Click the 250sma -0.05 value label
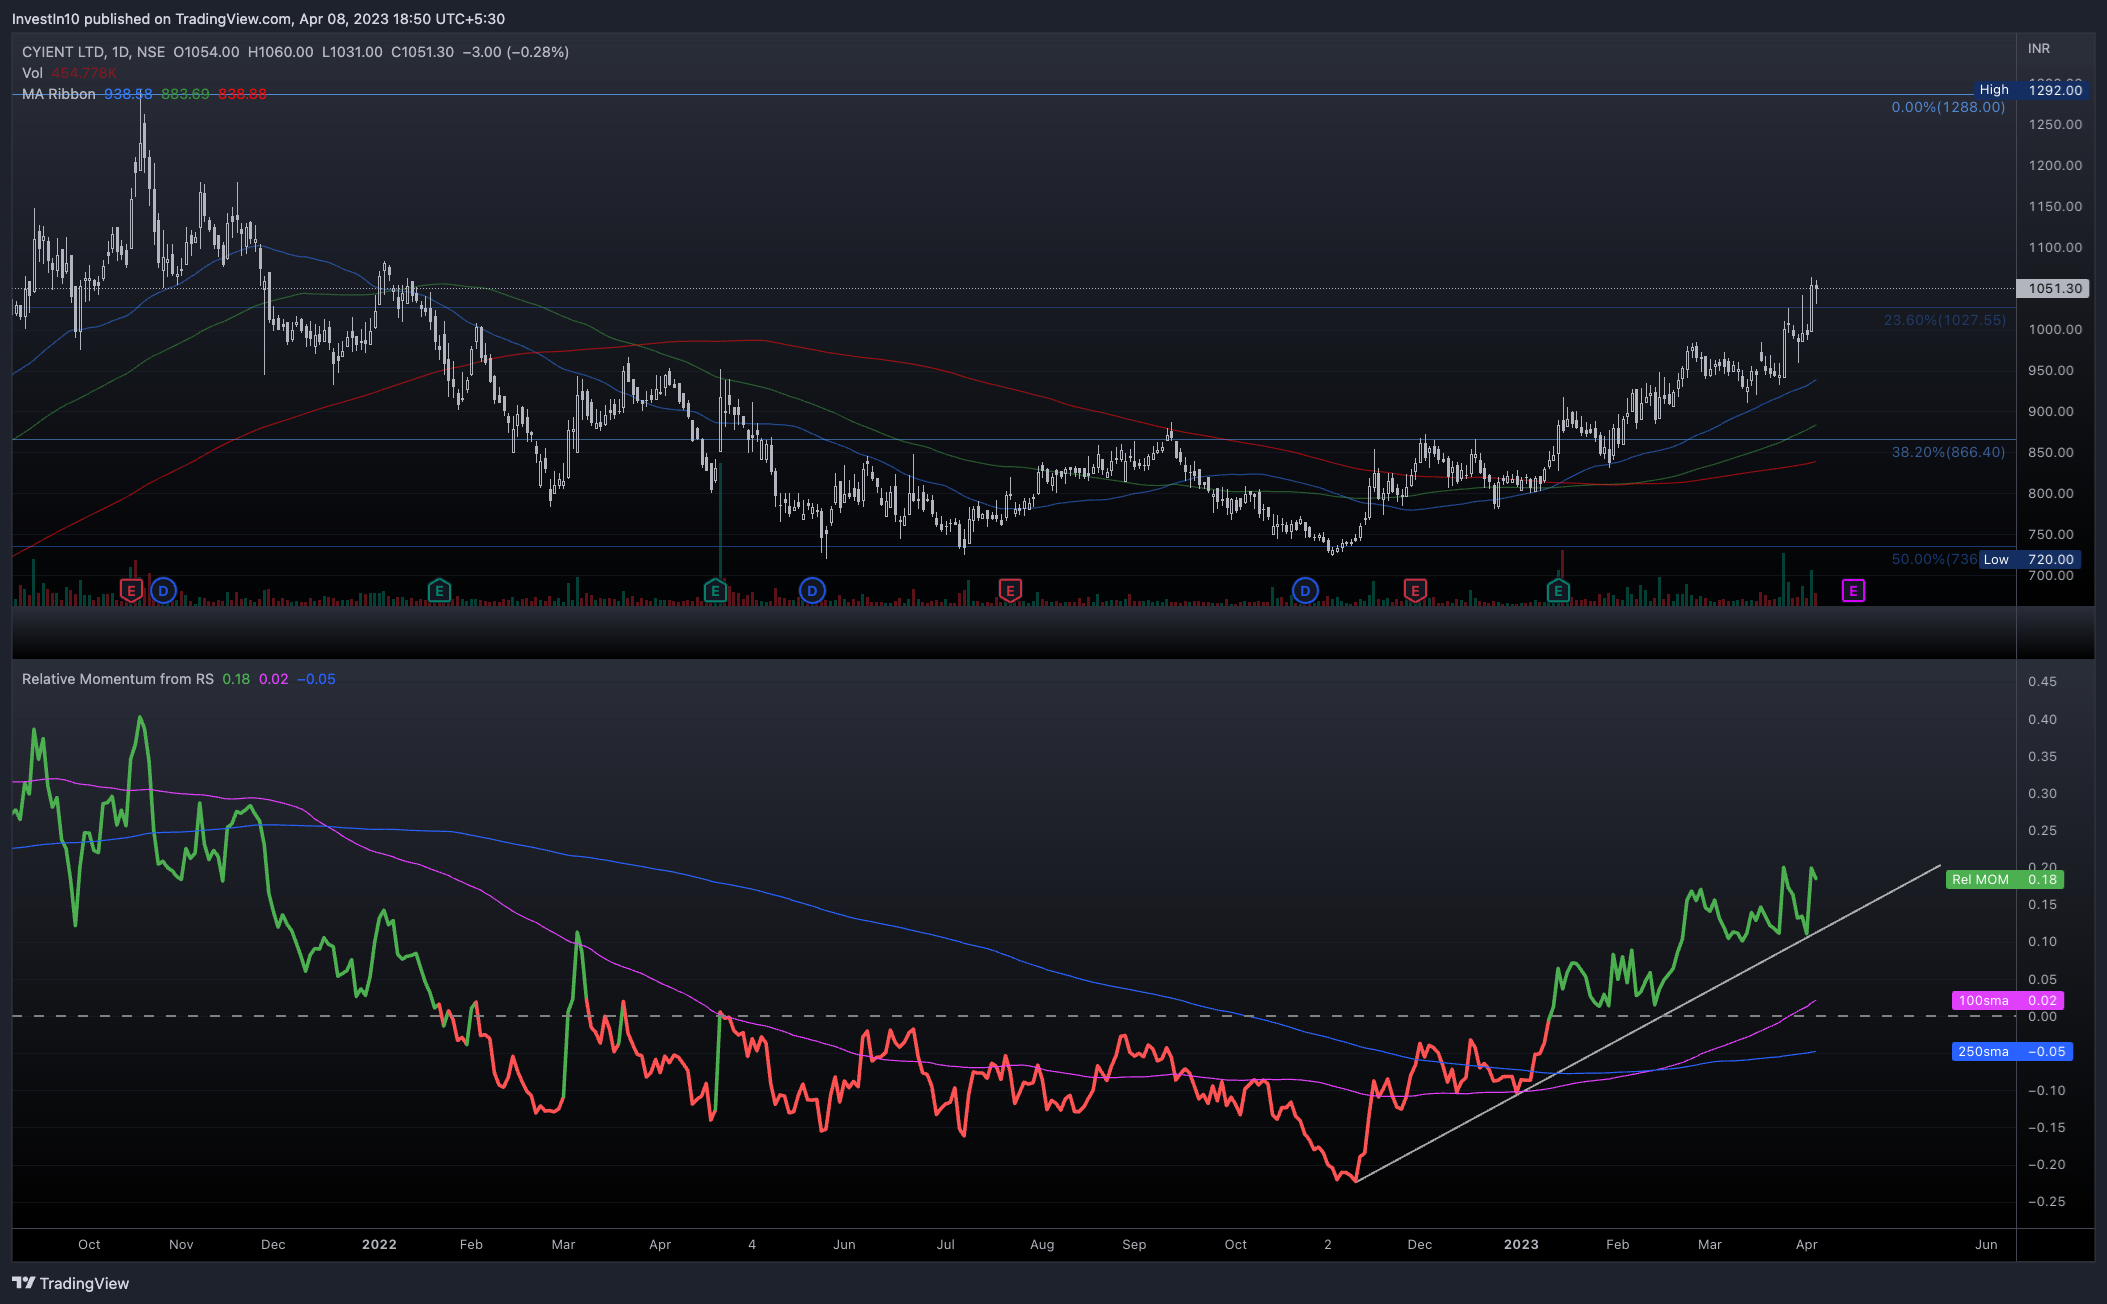 pos(2012,1051)
